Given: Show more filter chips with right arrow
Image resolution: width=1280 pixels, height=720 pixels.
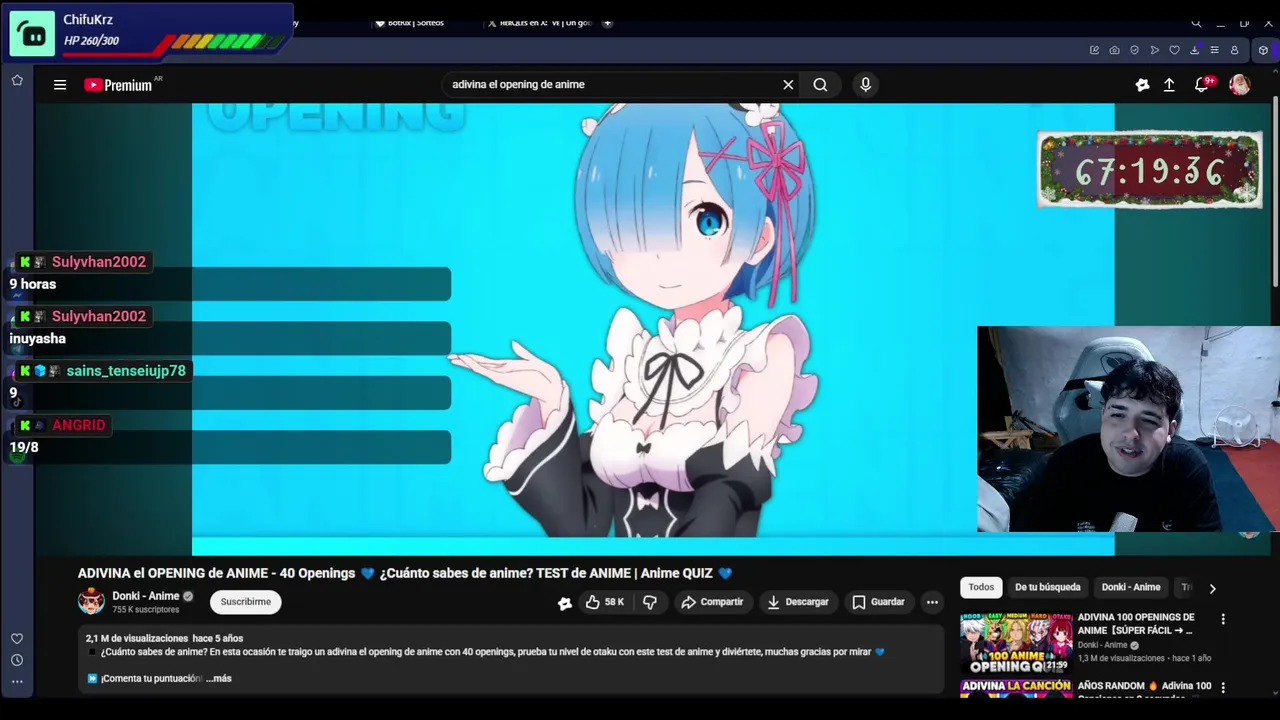Looking at the screenshot, I should click(1212, 588).
